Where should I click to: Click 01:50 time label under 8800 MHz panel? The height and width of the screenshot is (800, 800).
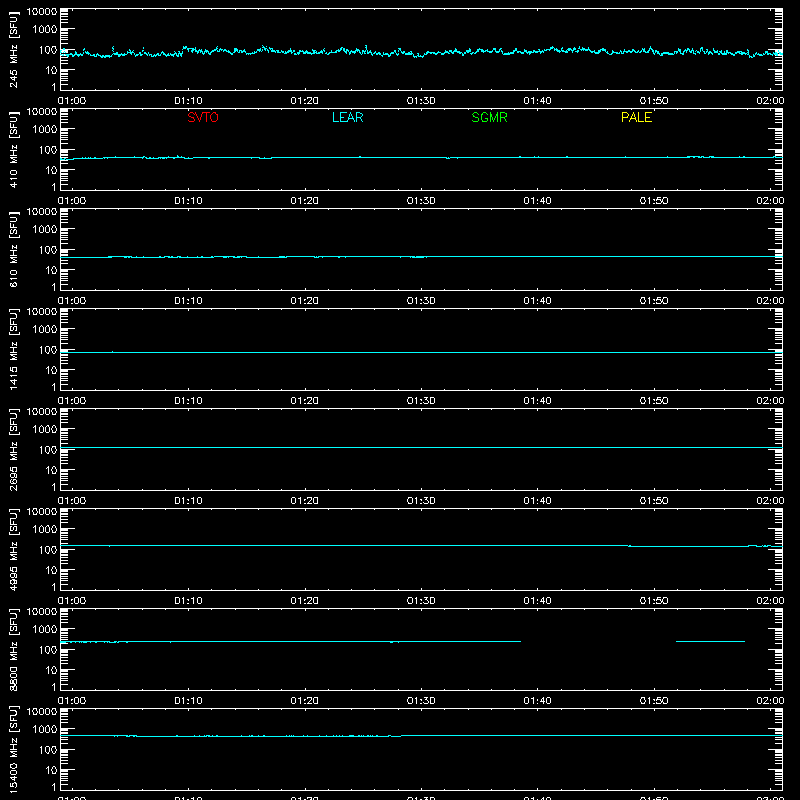click(x=654, y=701)
